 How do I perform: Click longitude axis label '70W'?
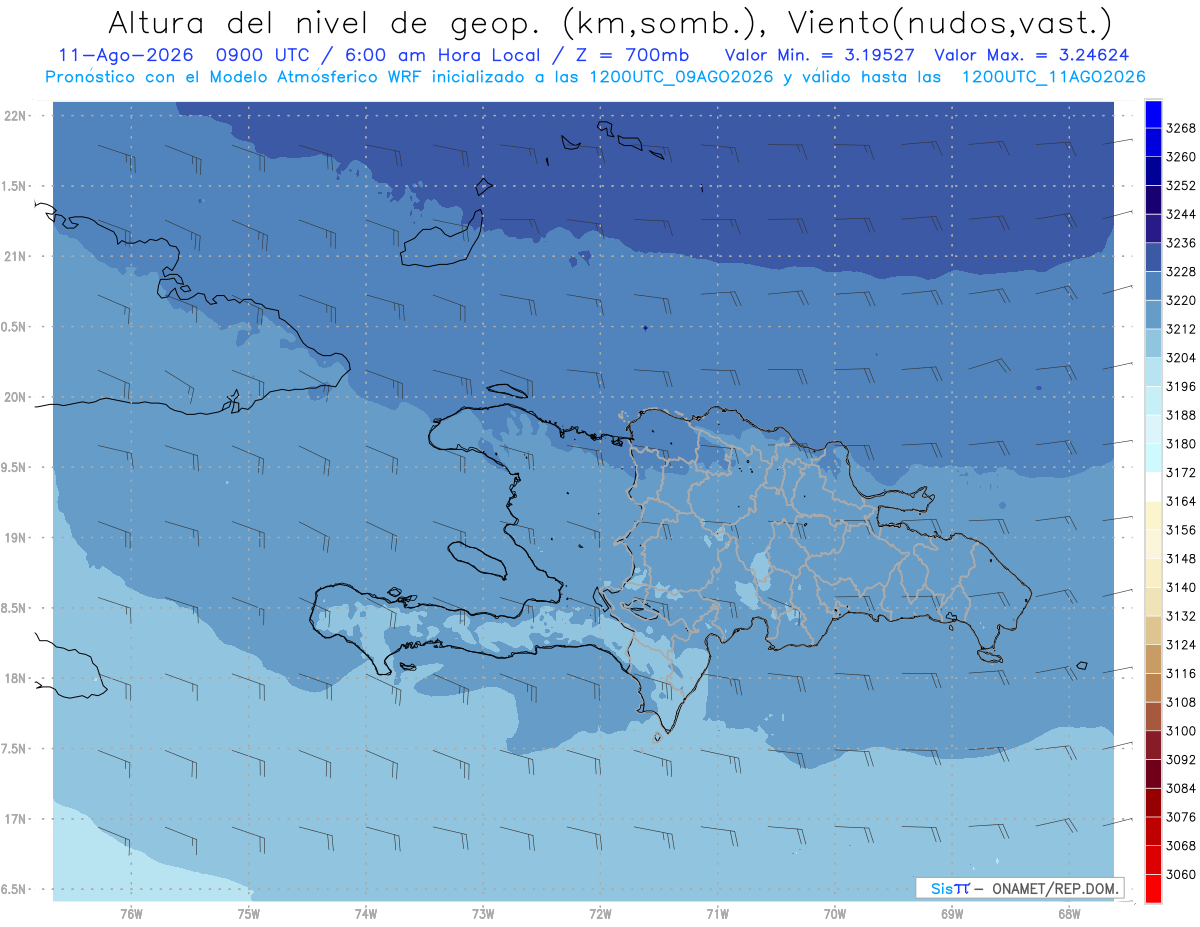[835, 914]
